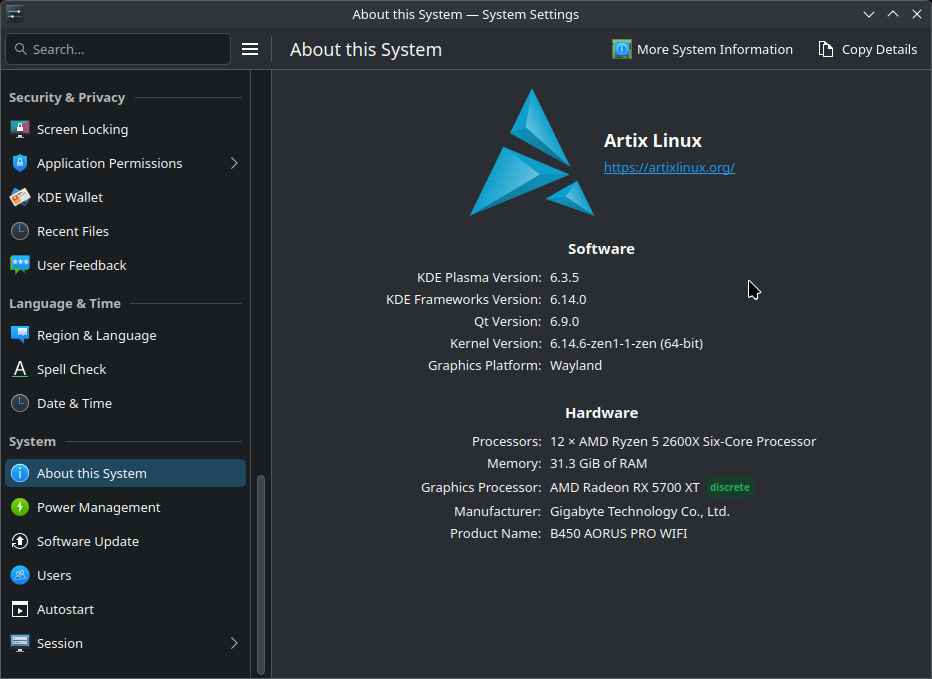Focus the Search settings field
Screen dimensions: 932x679
pyautogui.click(x=118, y=49)
